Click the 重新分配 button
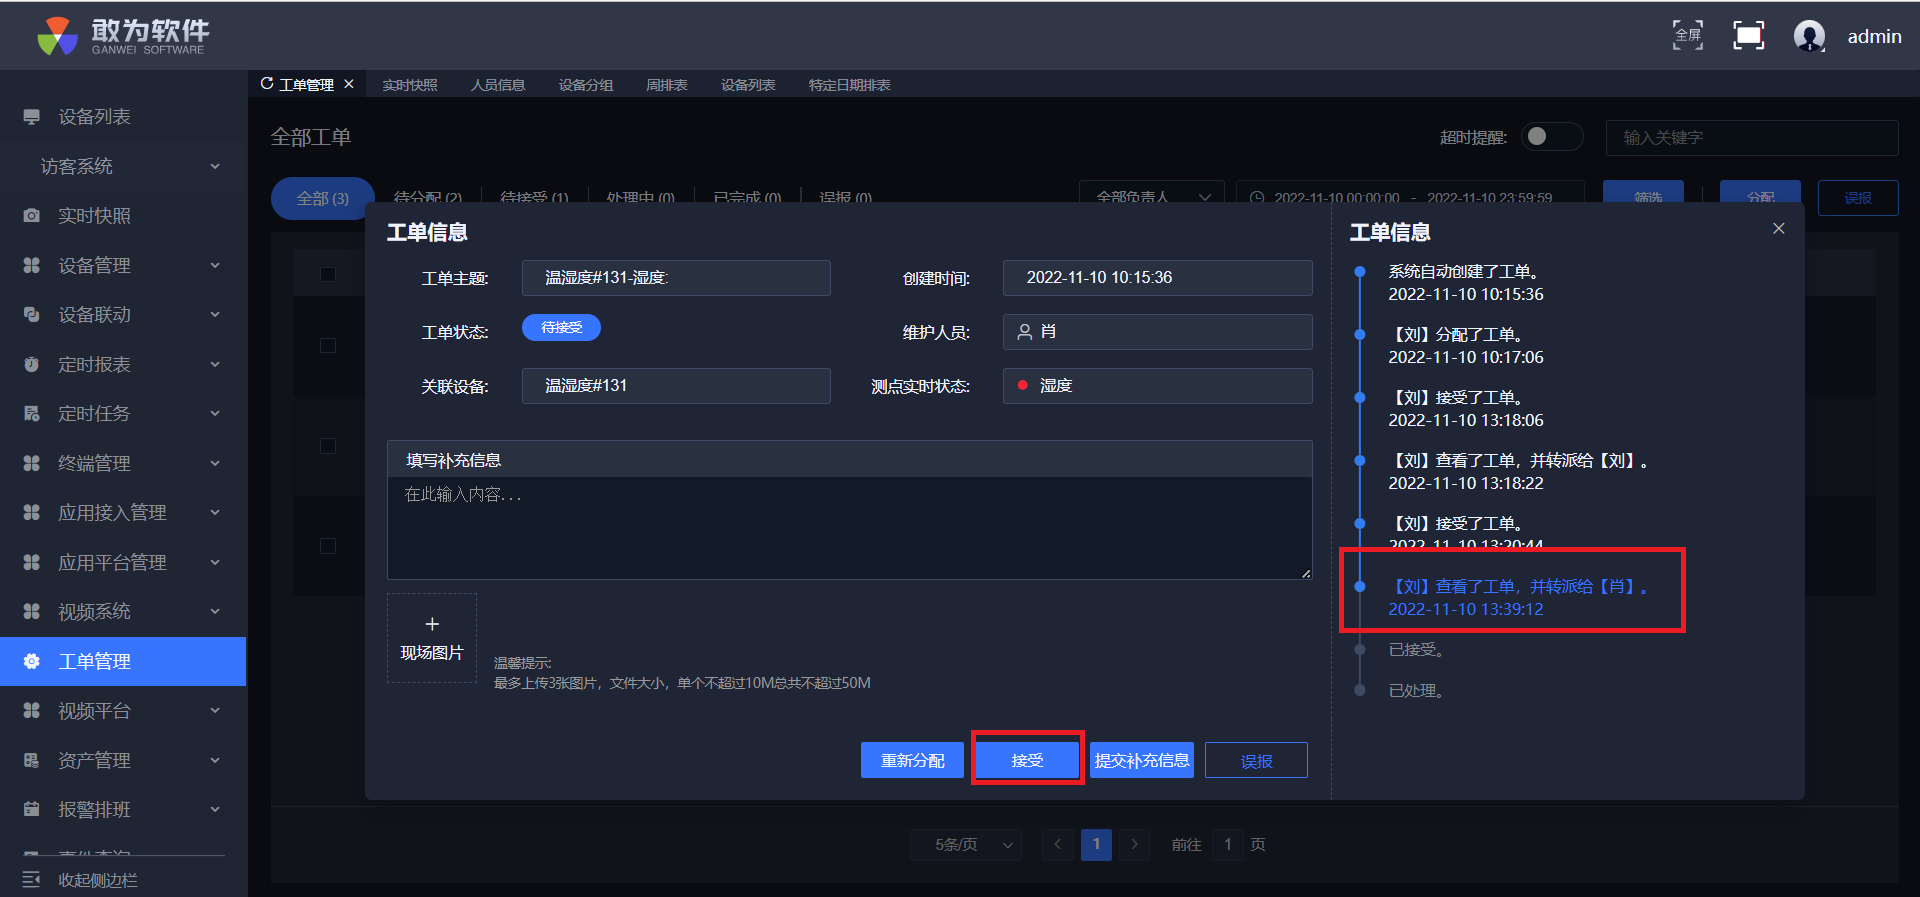The height and width of the screenshot is (897, 1920). tap(912, 760)
